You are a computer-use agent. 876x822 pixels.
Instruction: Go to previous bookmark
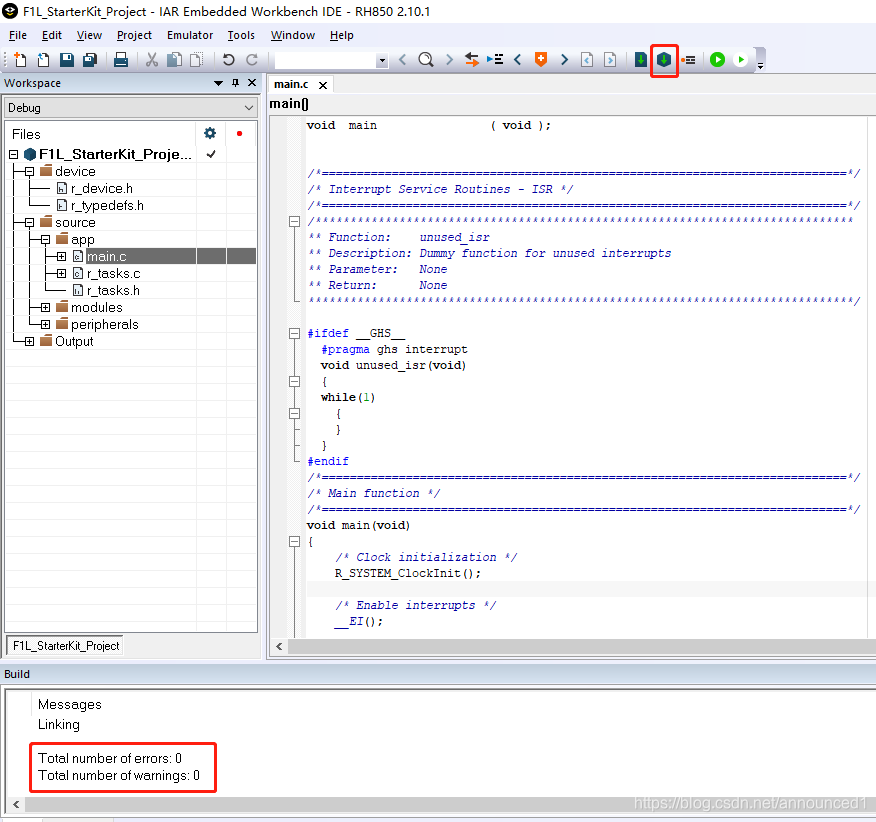pos(517,59)
